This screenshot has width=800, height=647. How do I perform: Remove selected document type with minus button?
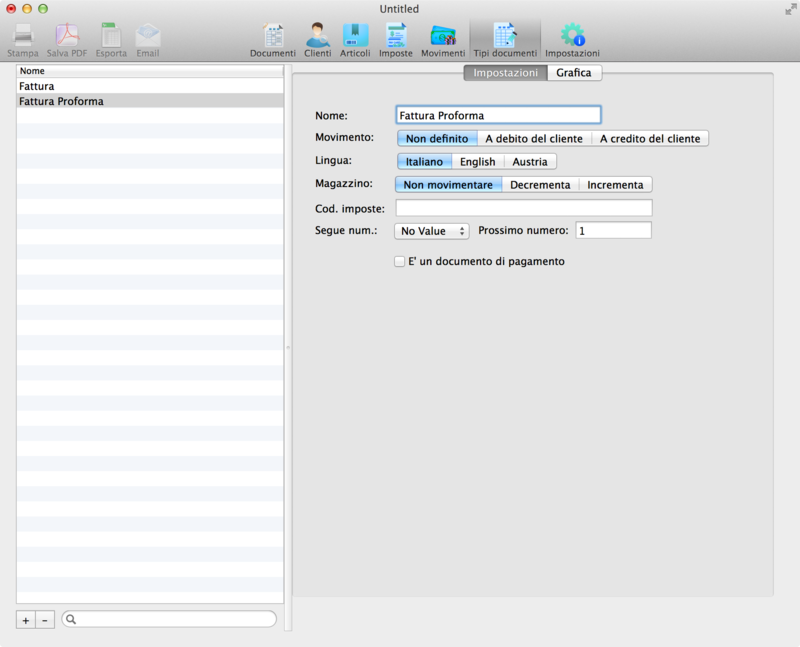pos(45,620)
